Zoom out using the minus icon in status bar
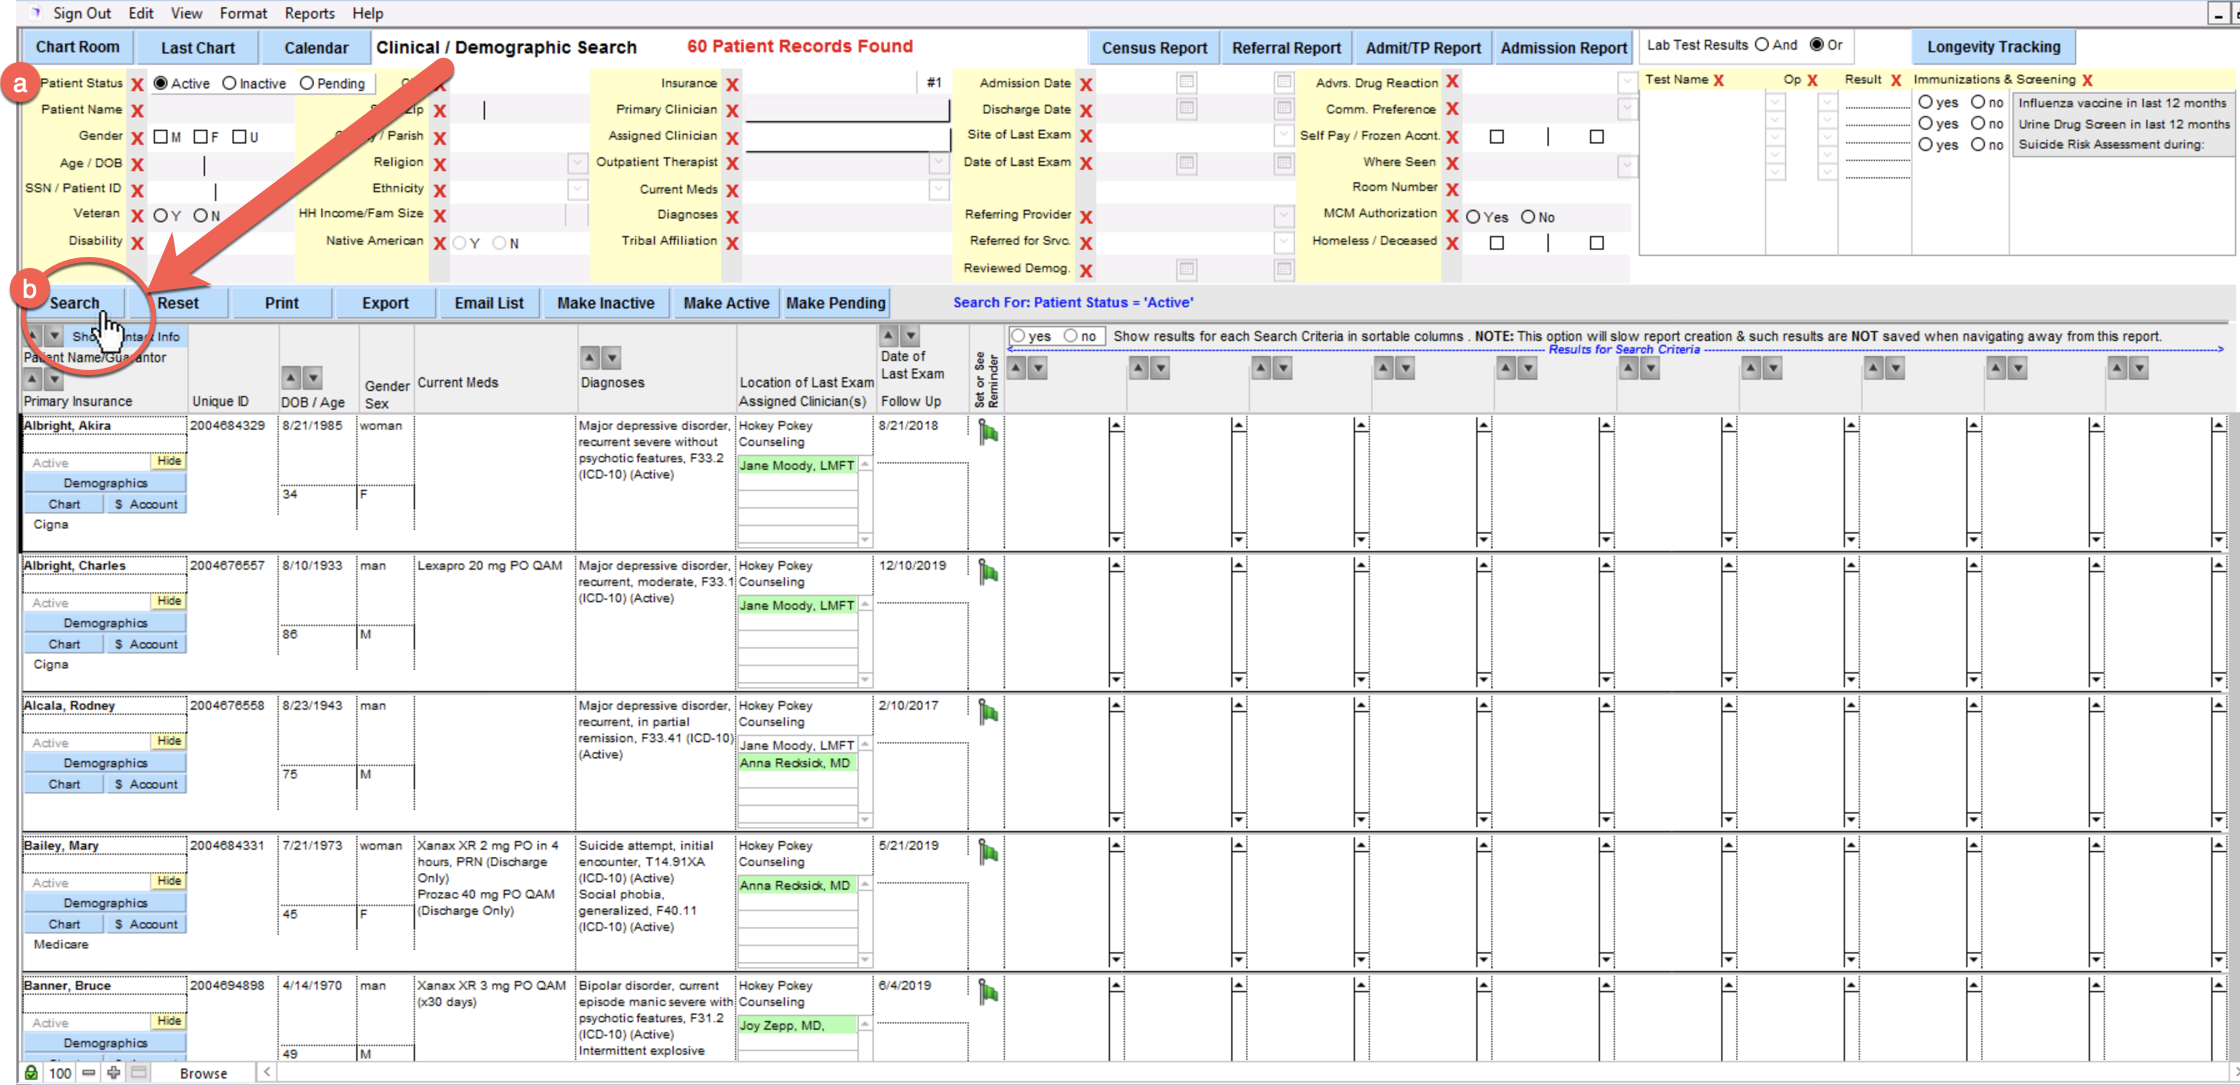The image size is (2240, 1085). tap(89, 1073)
